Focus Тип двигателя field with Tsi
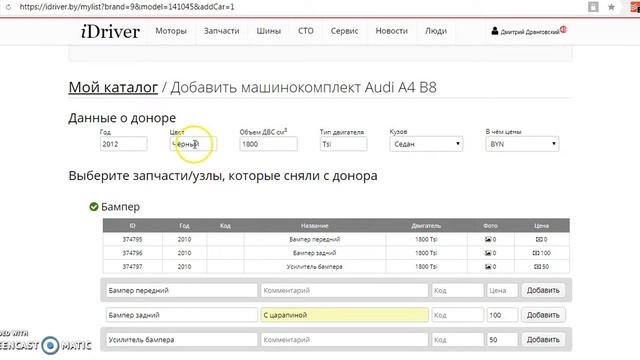Viewport: 640px width, 360px height. [343, 144]
